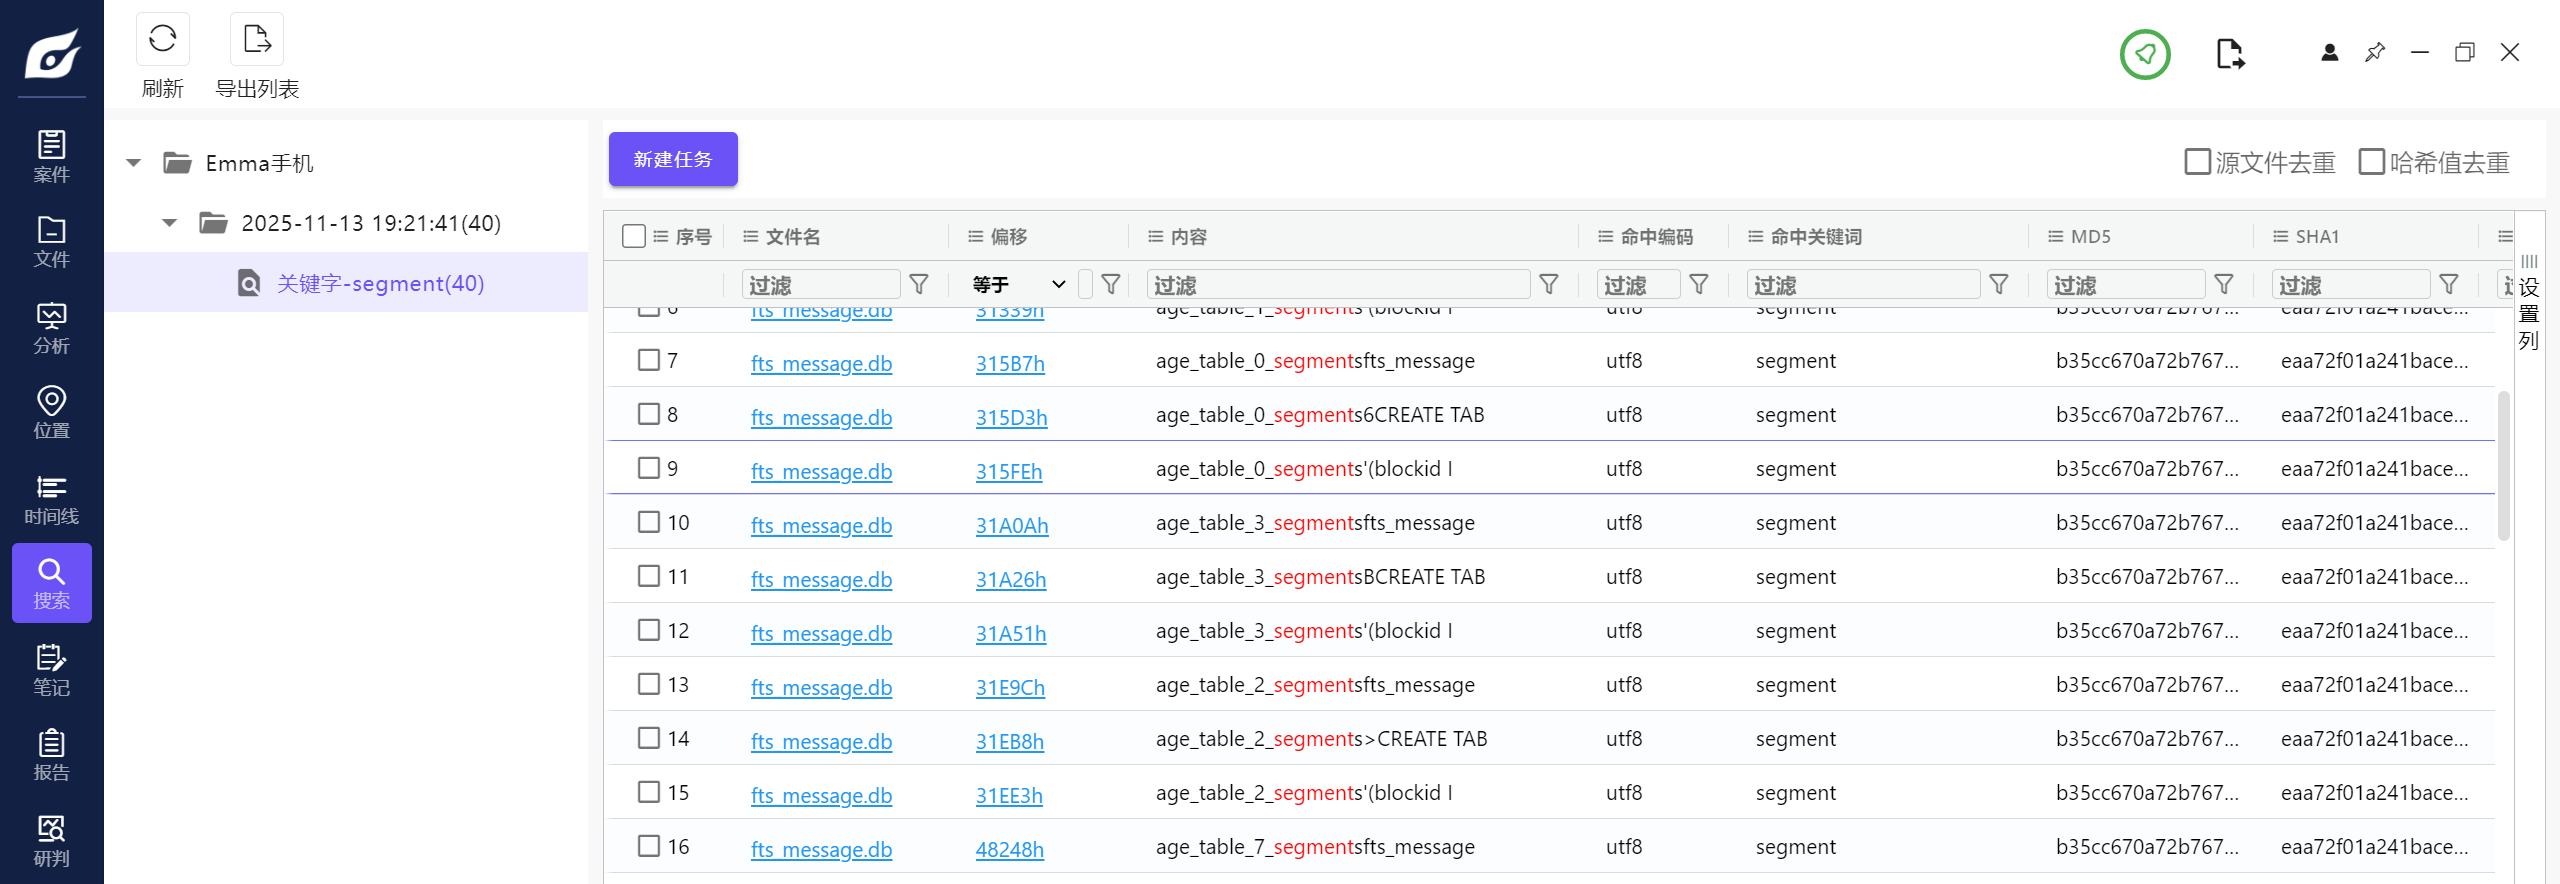2560x884 pixels.
Task: Open the Analysis (分析) sidebar view
Action: [x=51, y=328]
